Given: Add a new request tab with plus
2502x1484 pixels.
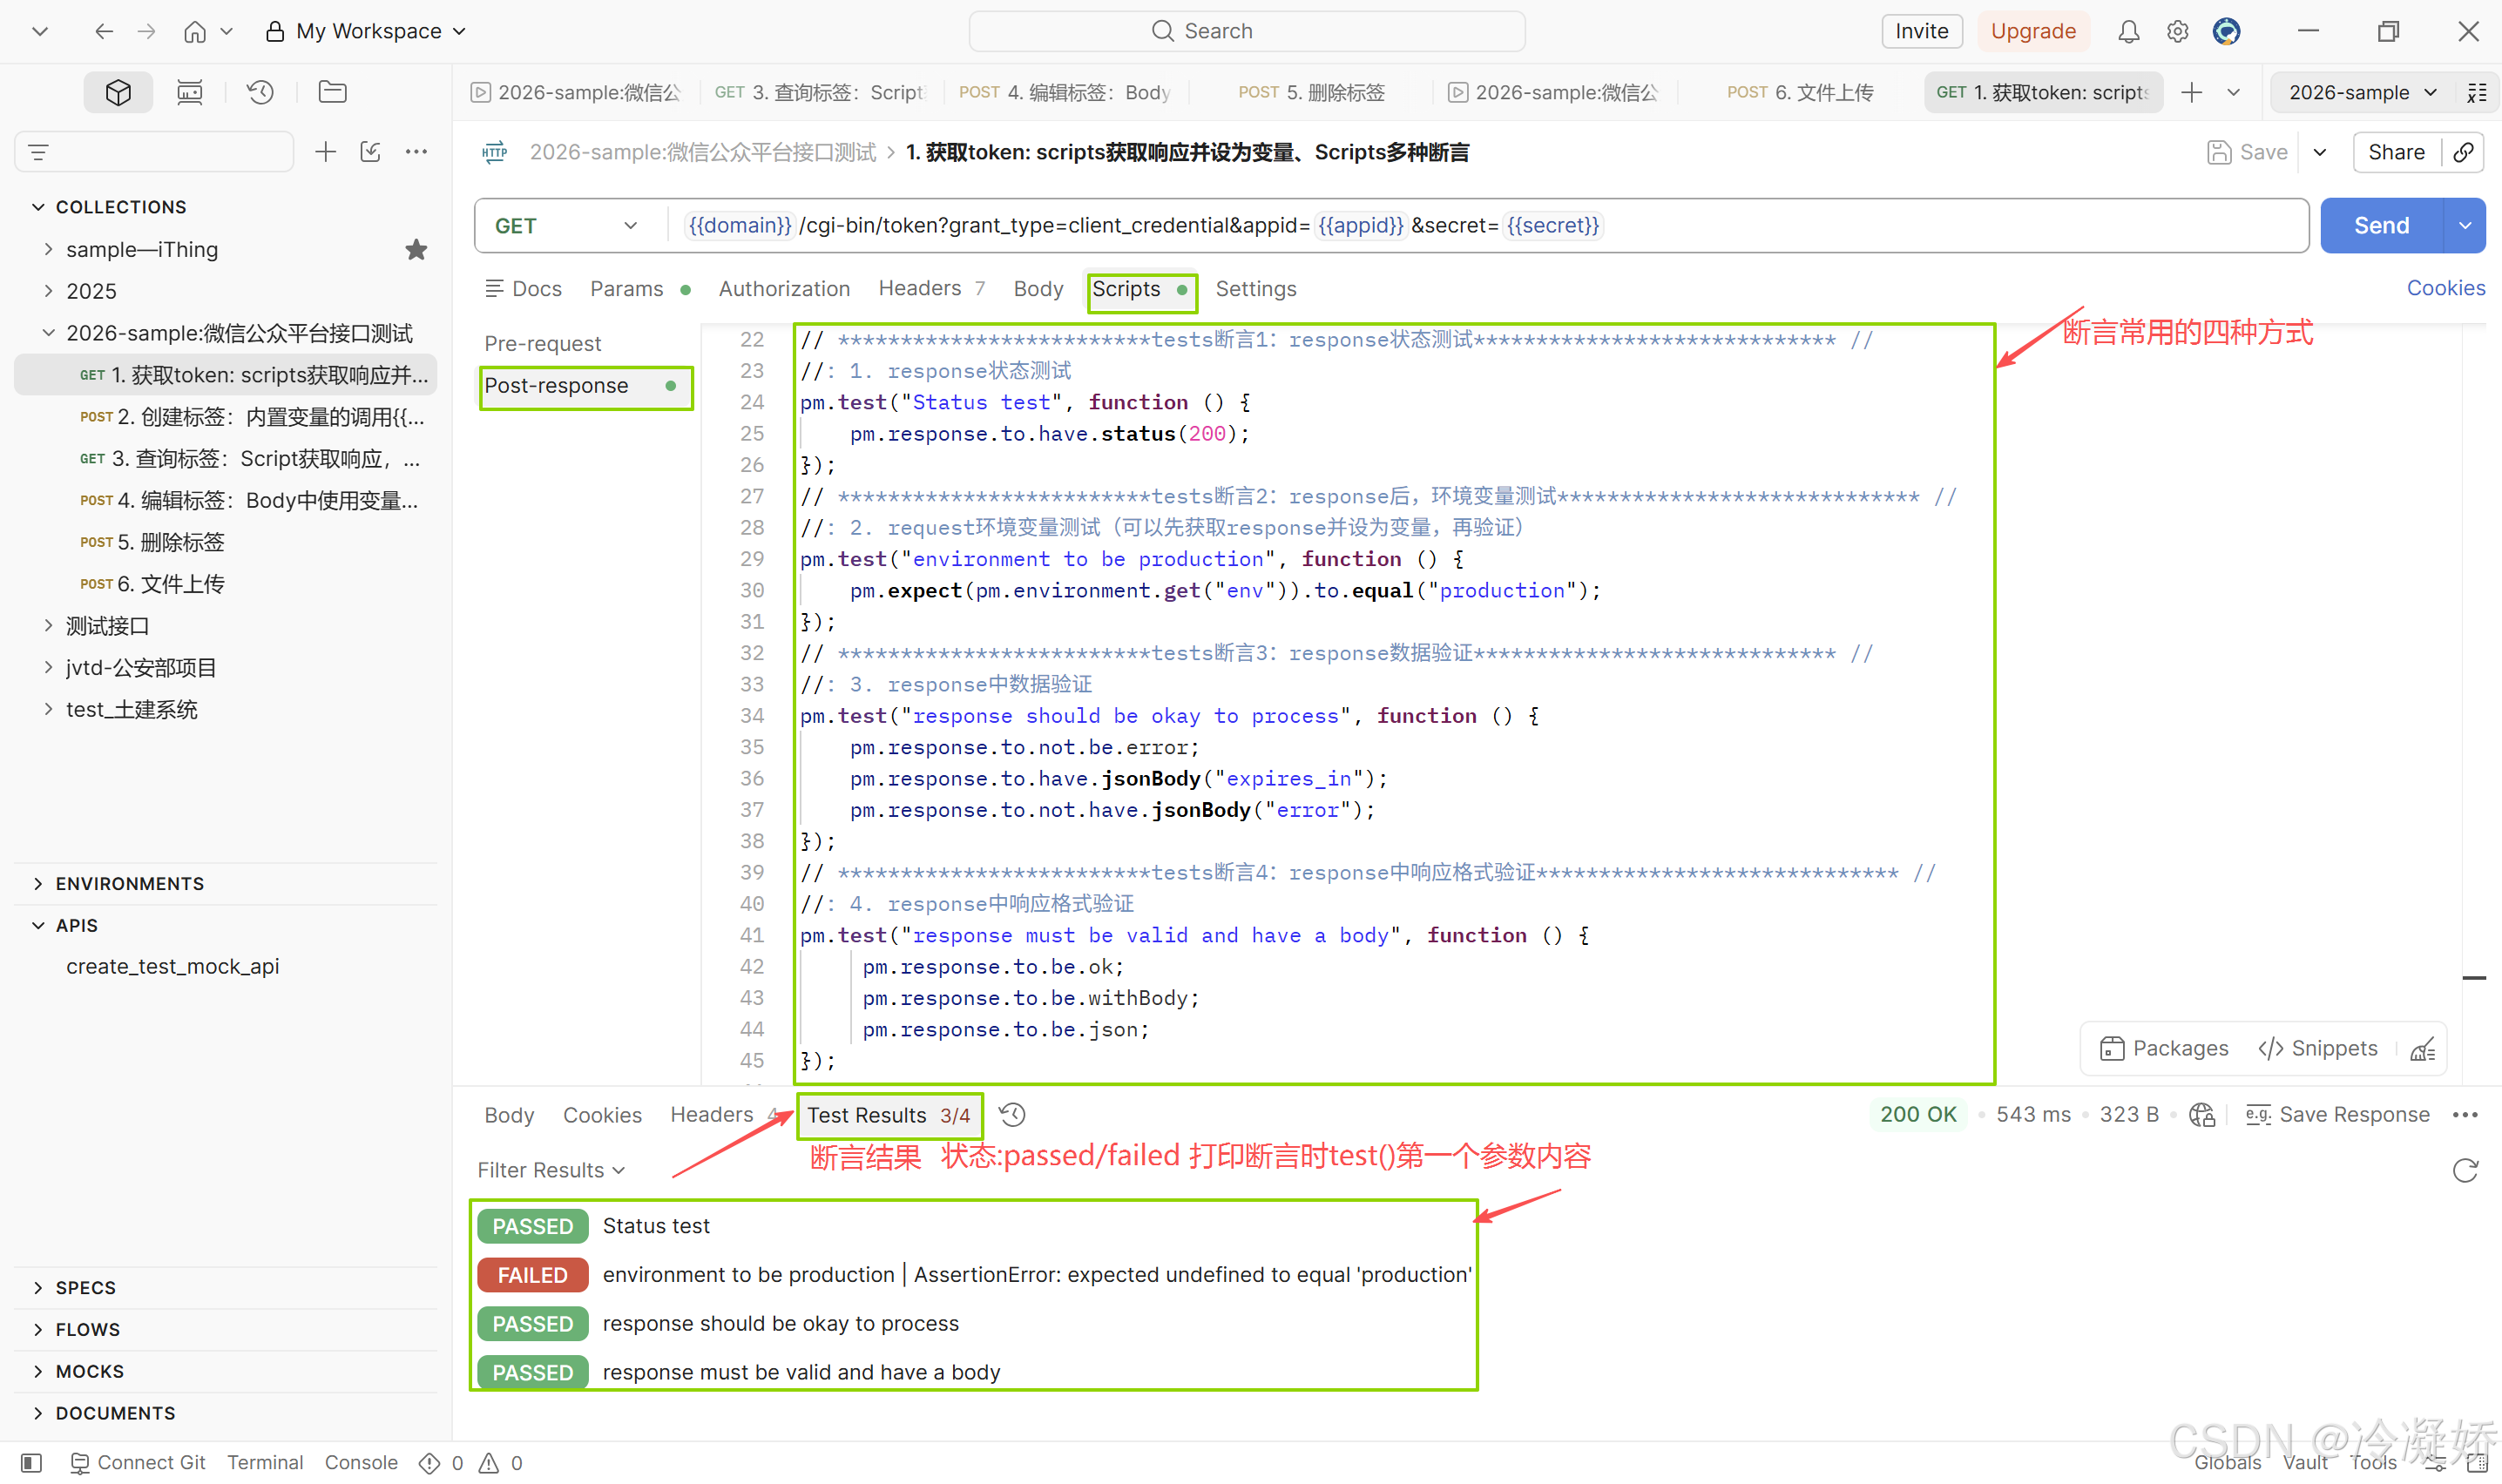Looking at the screenshot, I should [x=2191, y=92].
